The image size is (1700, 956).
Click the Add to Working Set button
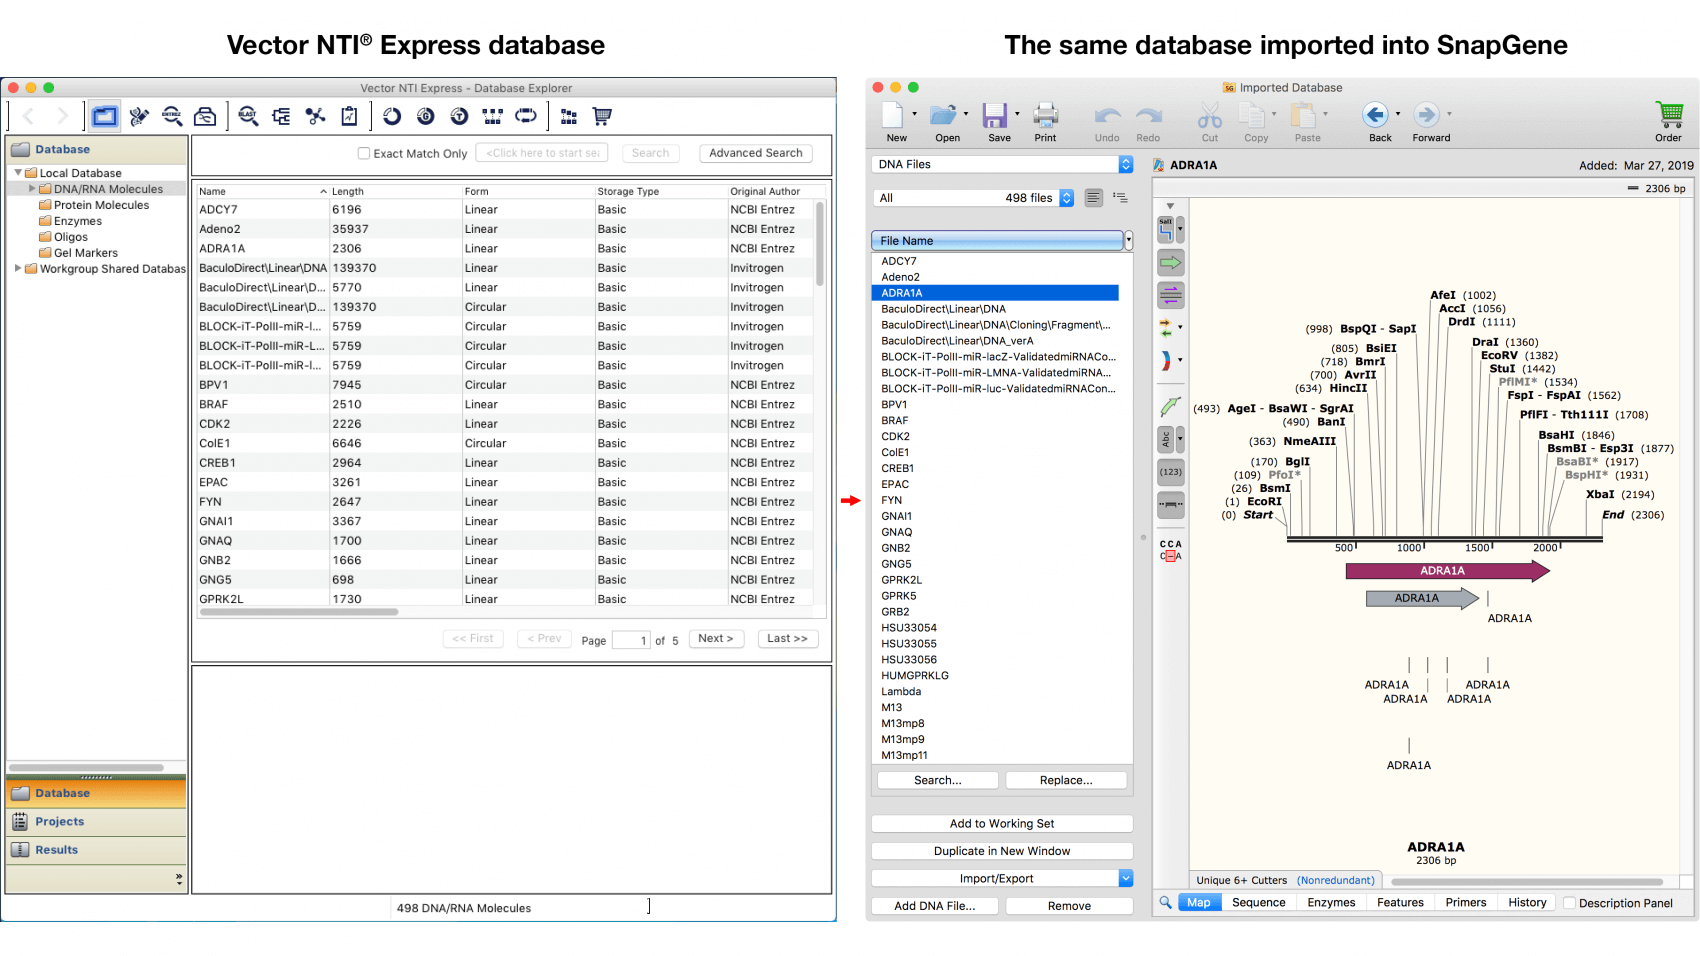[1000, 823]
